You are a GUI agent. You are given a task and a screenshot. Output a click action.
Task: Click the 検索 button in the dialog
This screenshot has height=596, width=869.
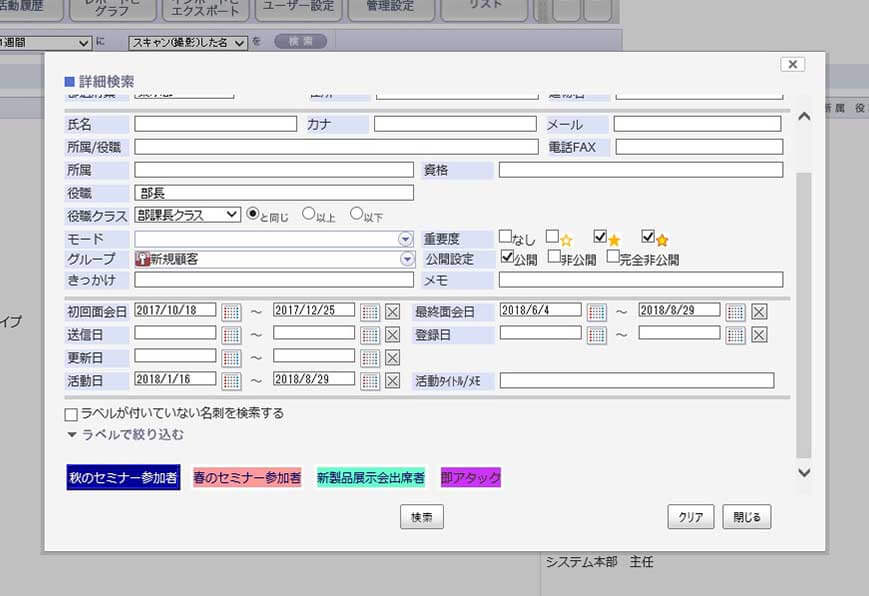coord(422,517)
